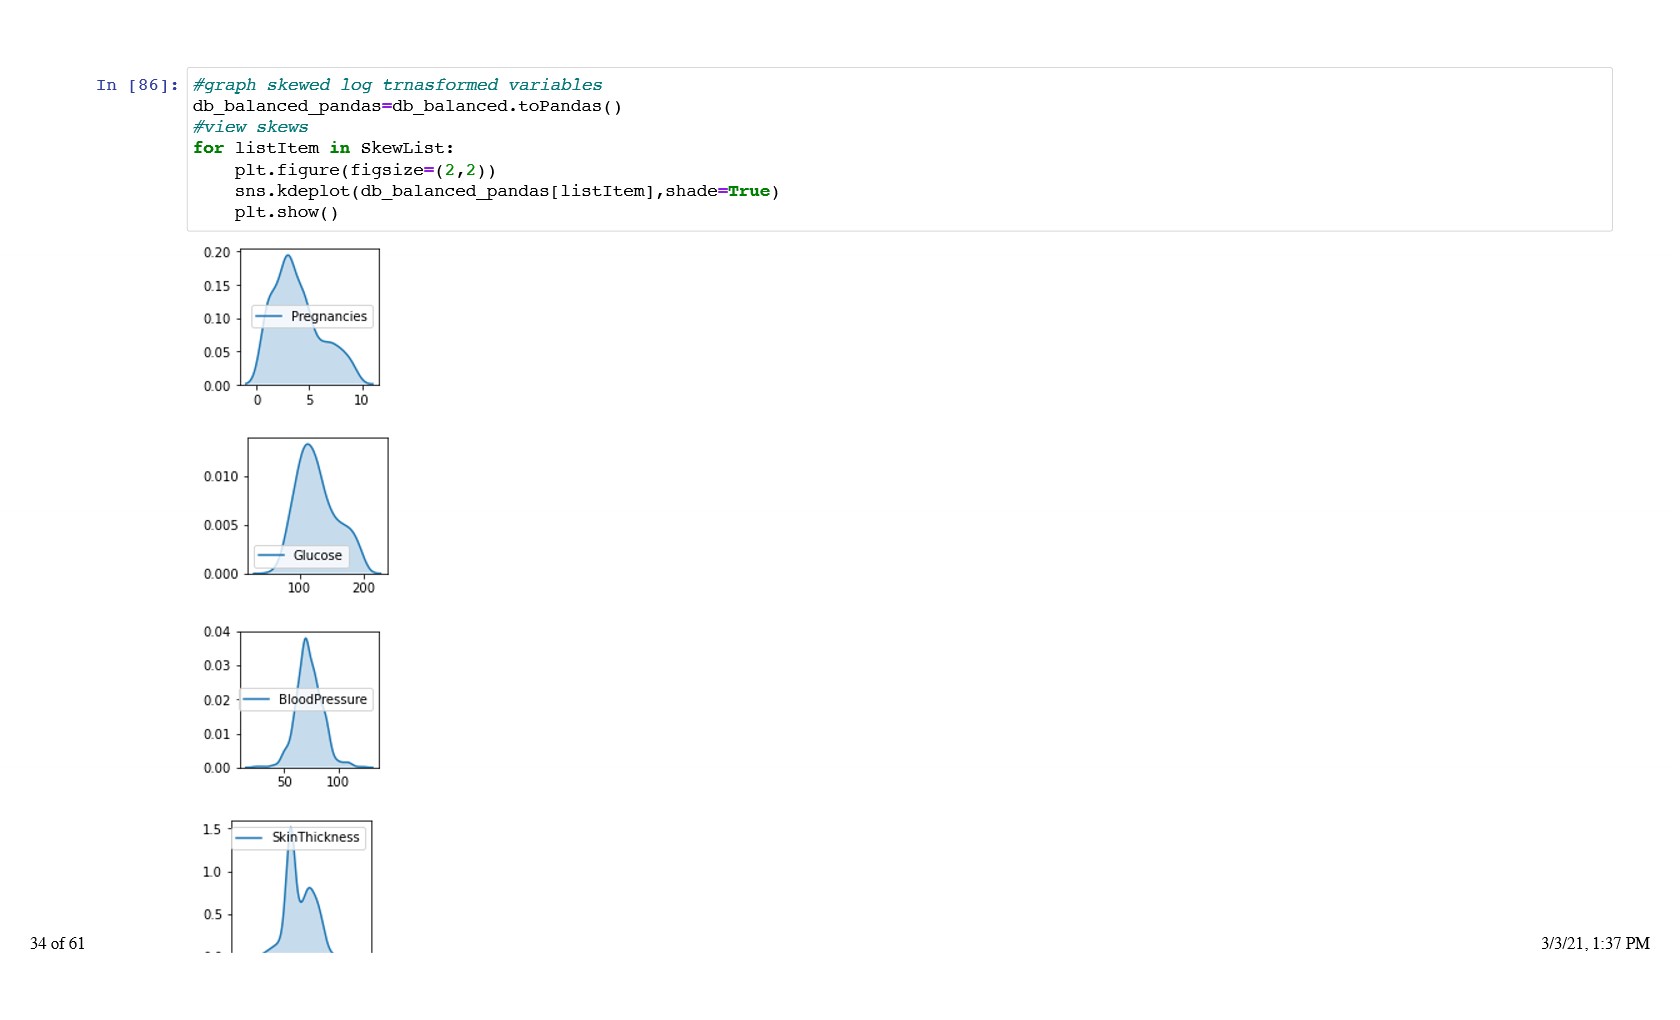Click the blue line swatch in Pregnancies legend
Viewport: 1680px width, 1020px height.
click(x=269, y=317)
